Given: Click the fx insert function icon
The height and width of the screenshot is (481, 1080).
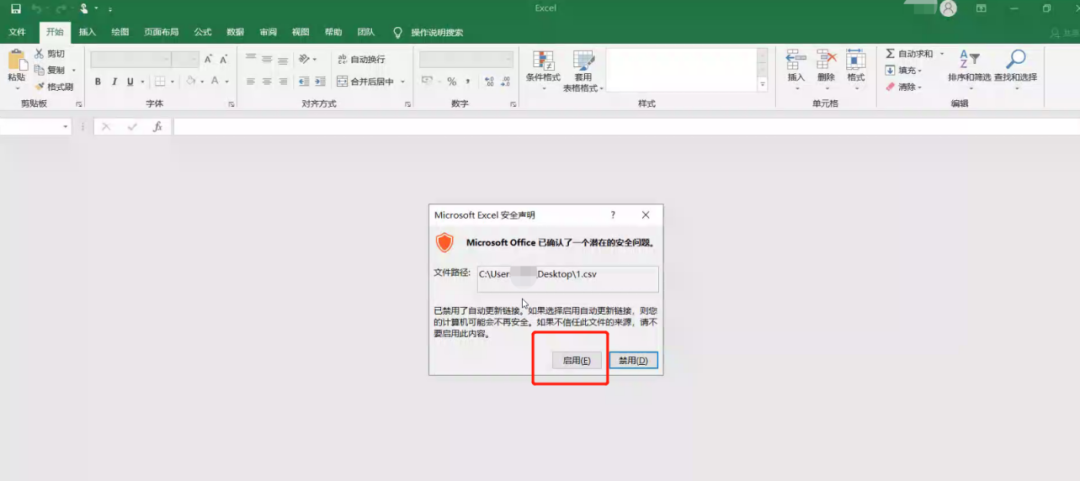Looking at the screenshot, I should (x=157, y=127).
